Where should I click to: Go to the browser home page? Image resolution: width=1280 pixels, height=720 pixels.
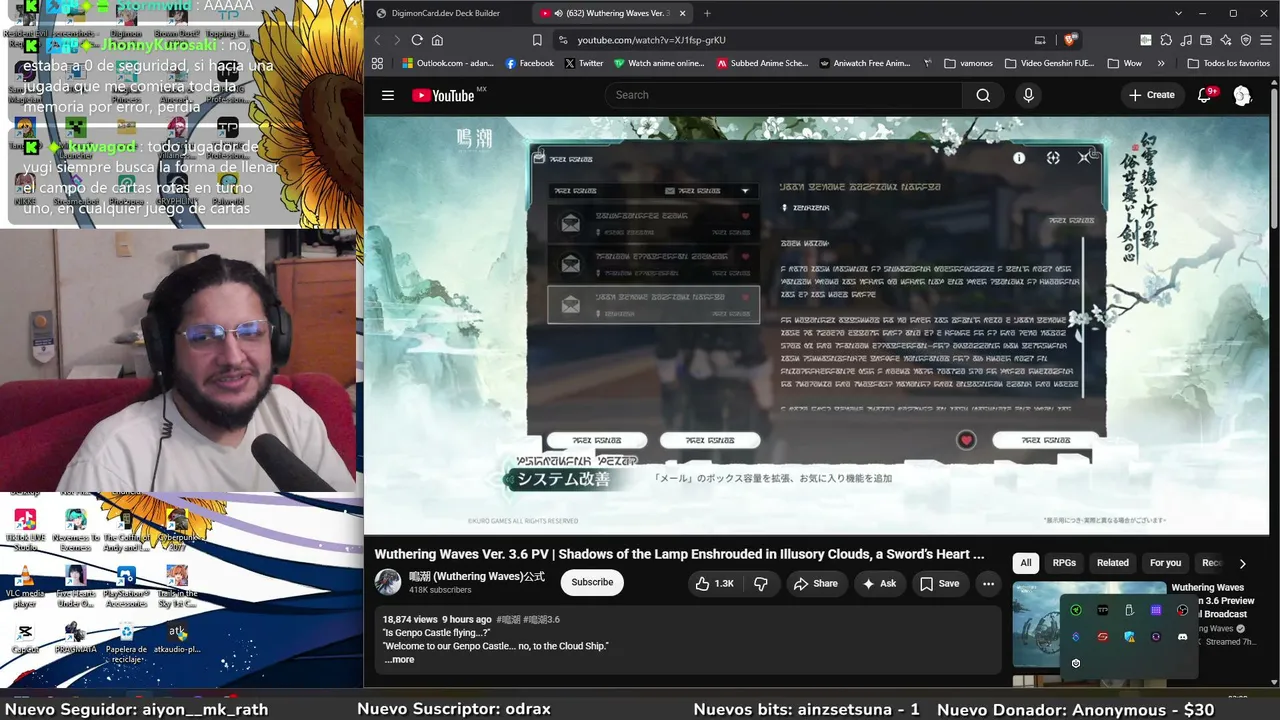(437, 40)
